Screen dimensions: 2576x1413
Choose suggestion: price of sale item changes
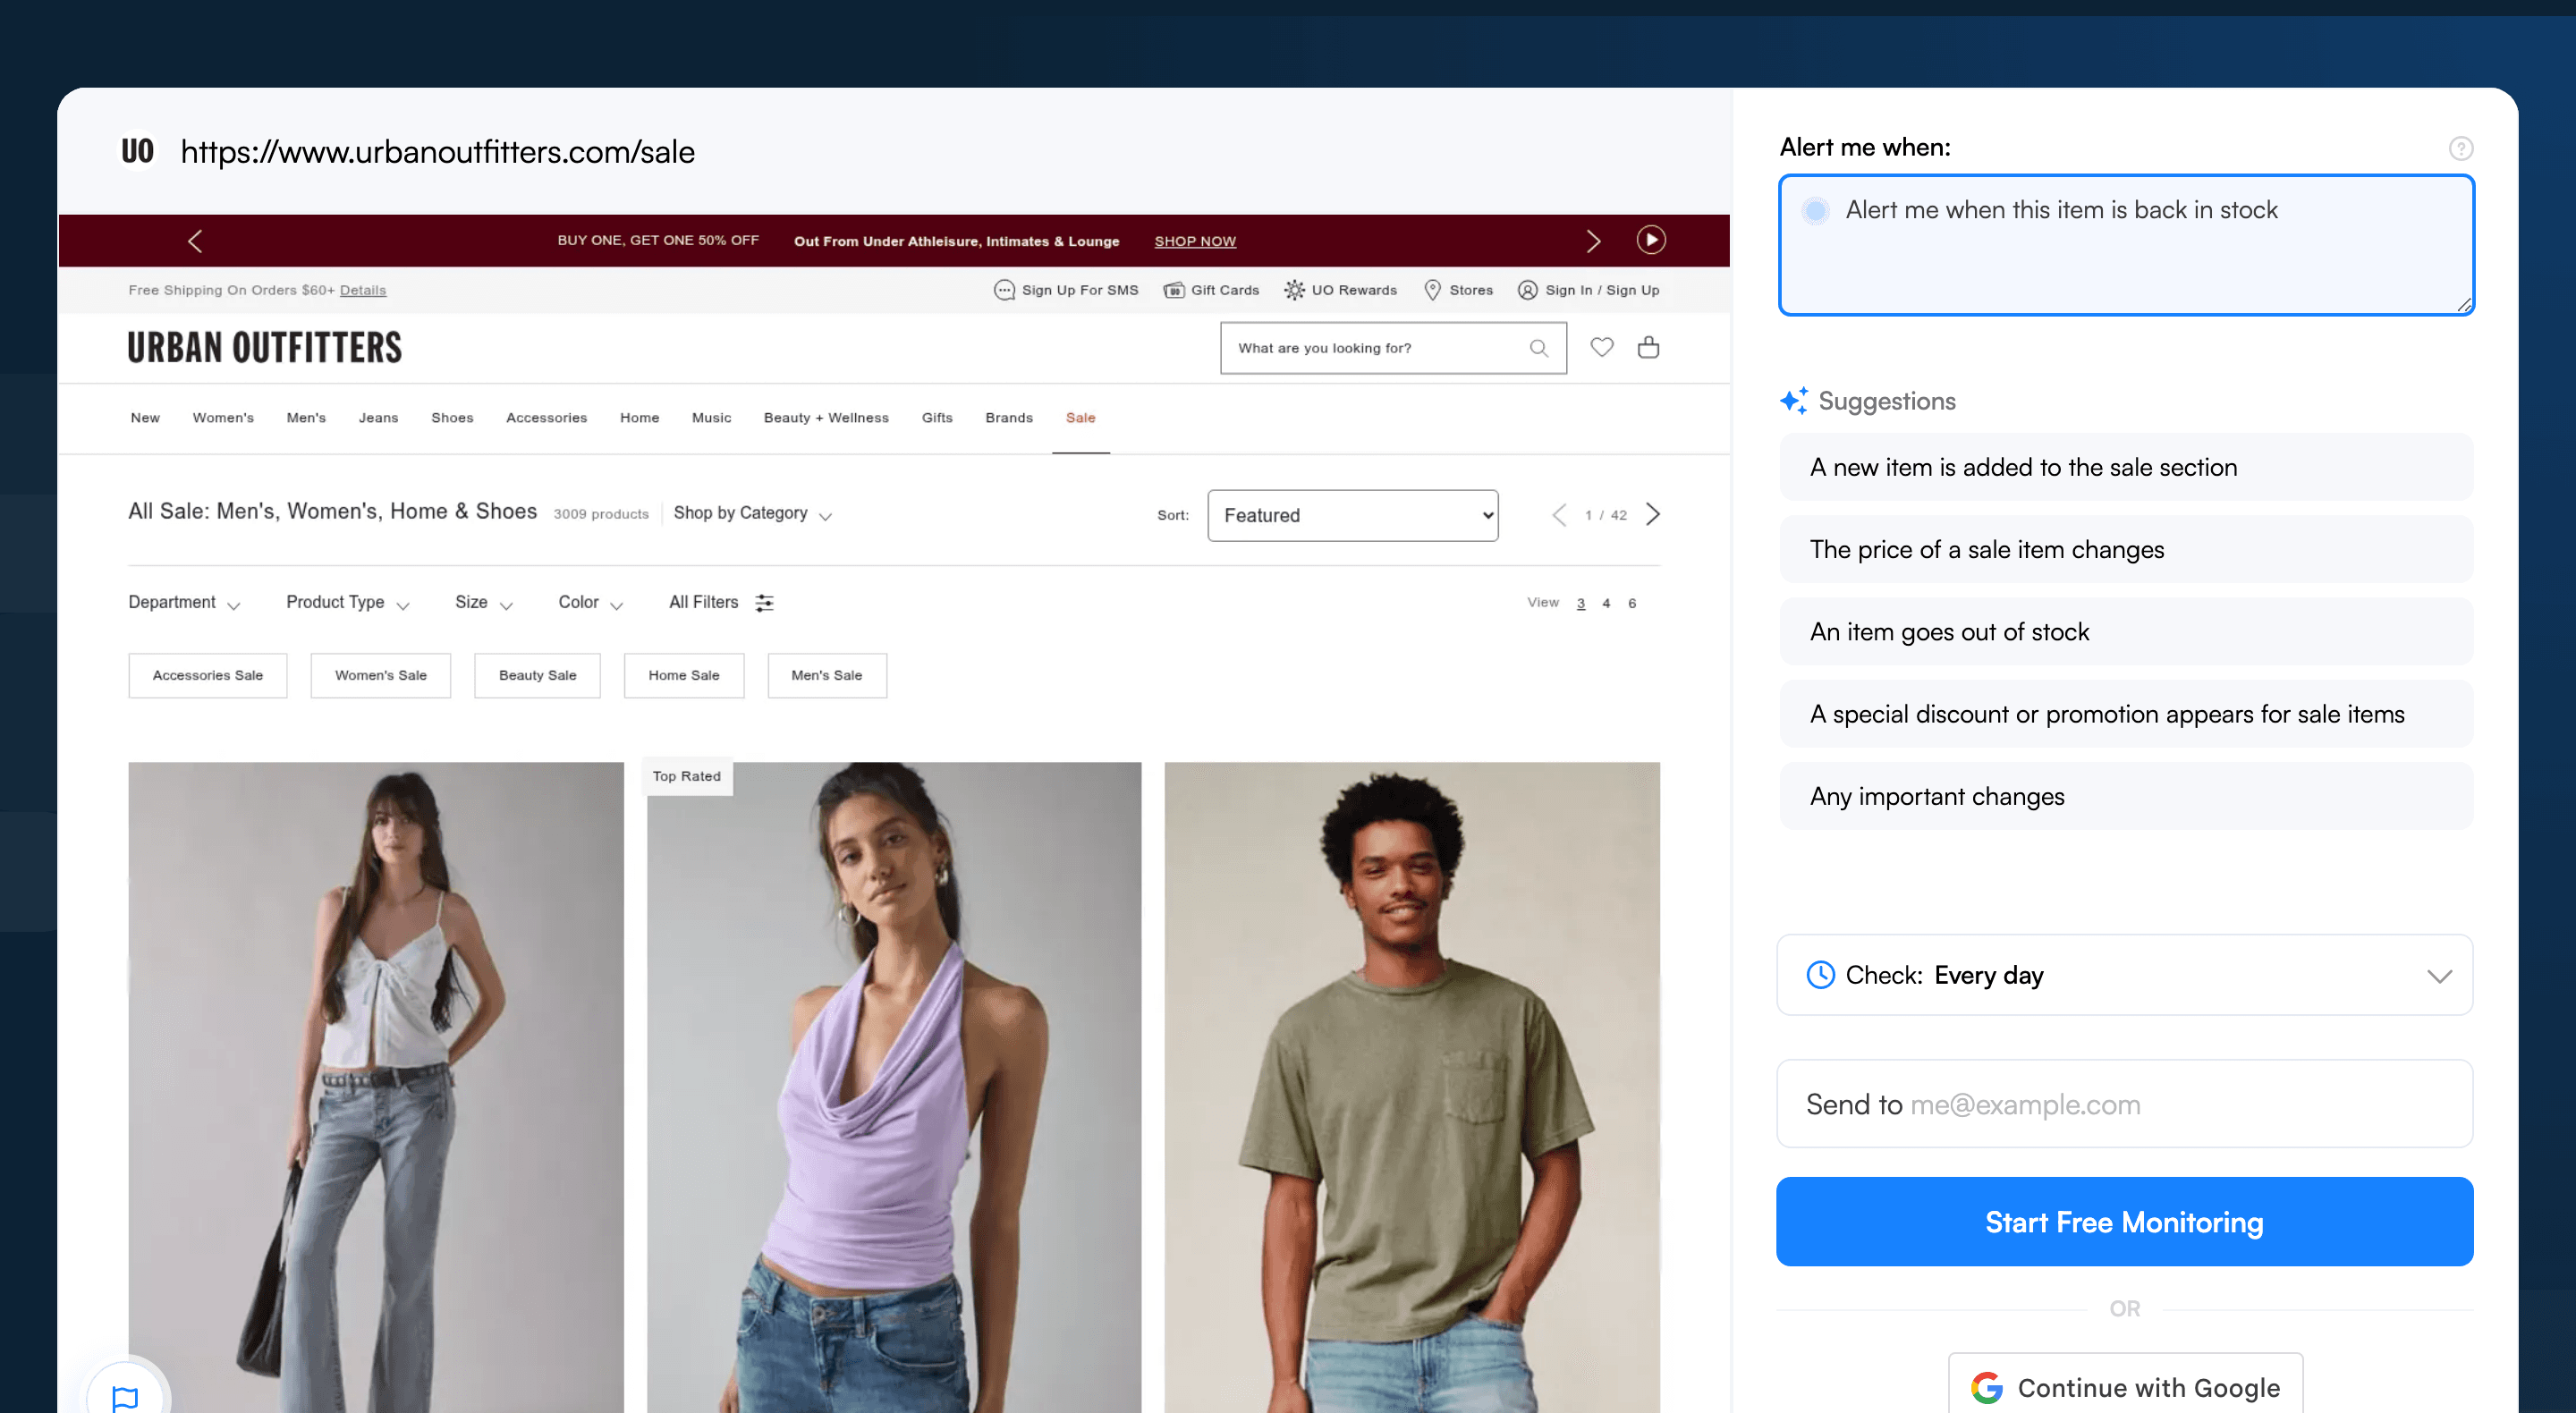click(2126, 549)
